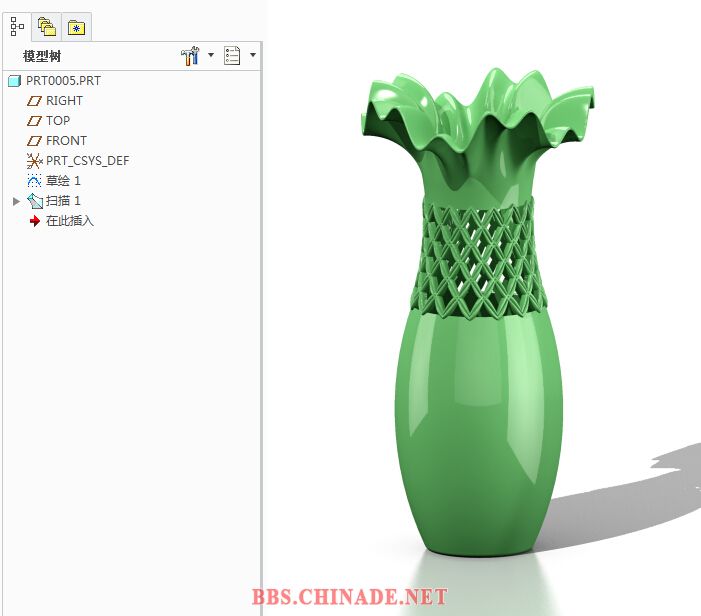The image size is (701, 616).
Task: Switch to the Model Tree tab
Action: (17, 27)
